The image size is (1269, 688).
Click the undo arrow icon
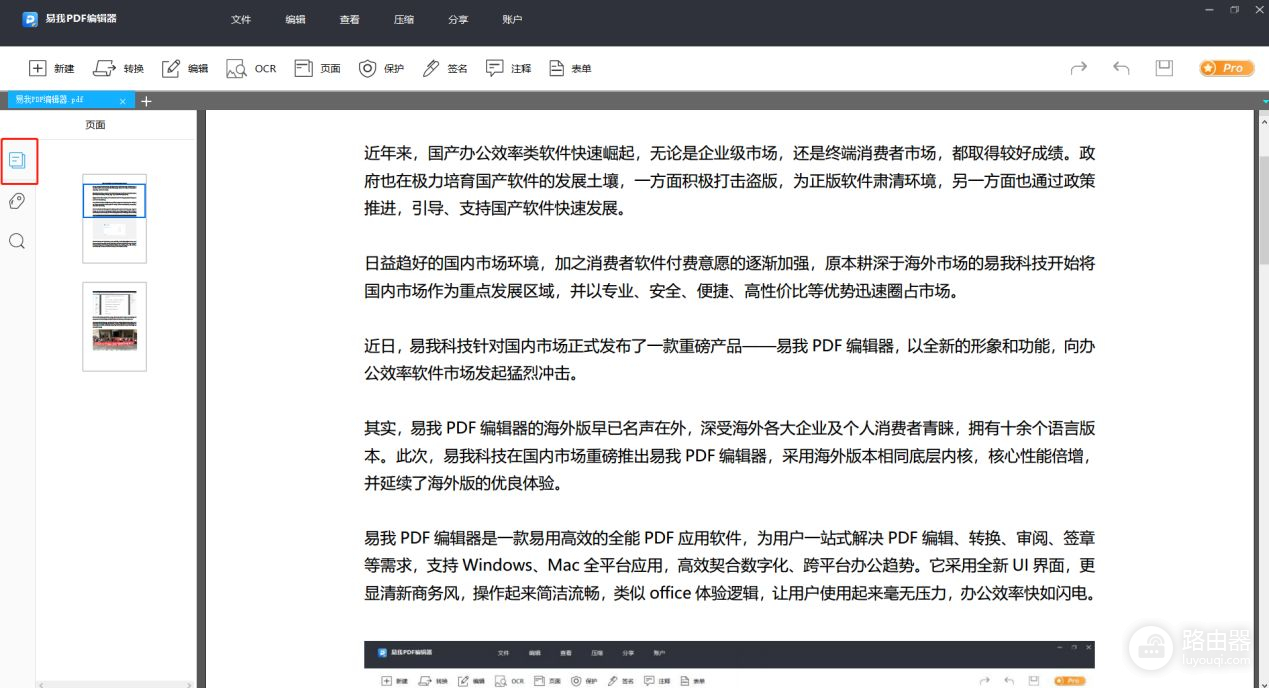point(1121,68)
